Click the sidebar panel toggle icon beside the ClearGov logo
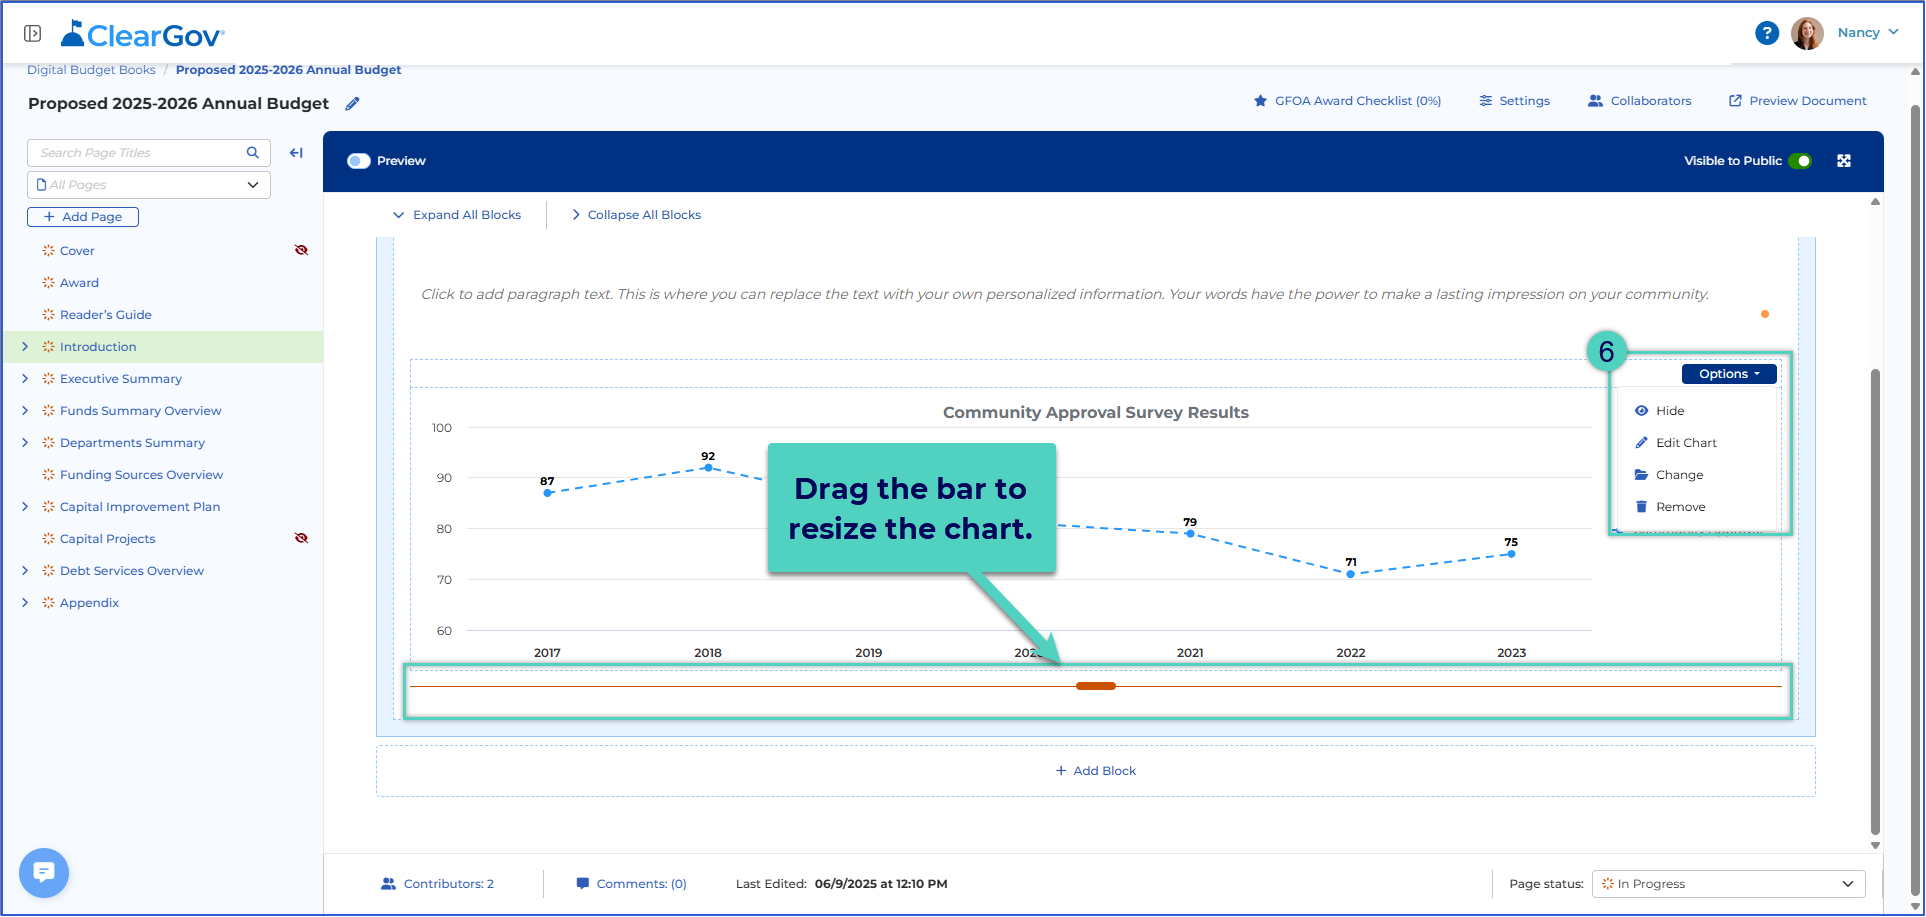The height and width of the screenshot is (917, 1926). [x=33, y=34]
